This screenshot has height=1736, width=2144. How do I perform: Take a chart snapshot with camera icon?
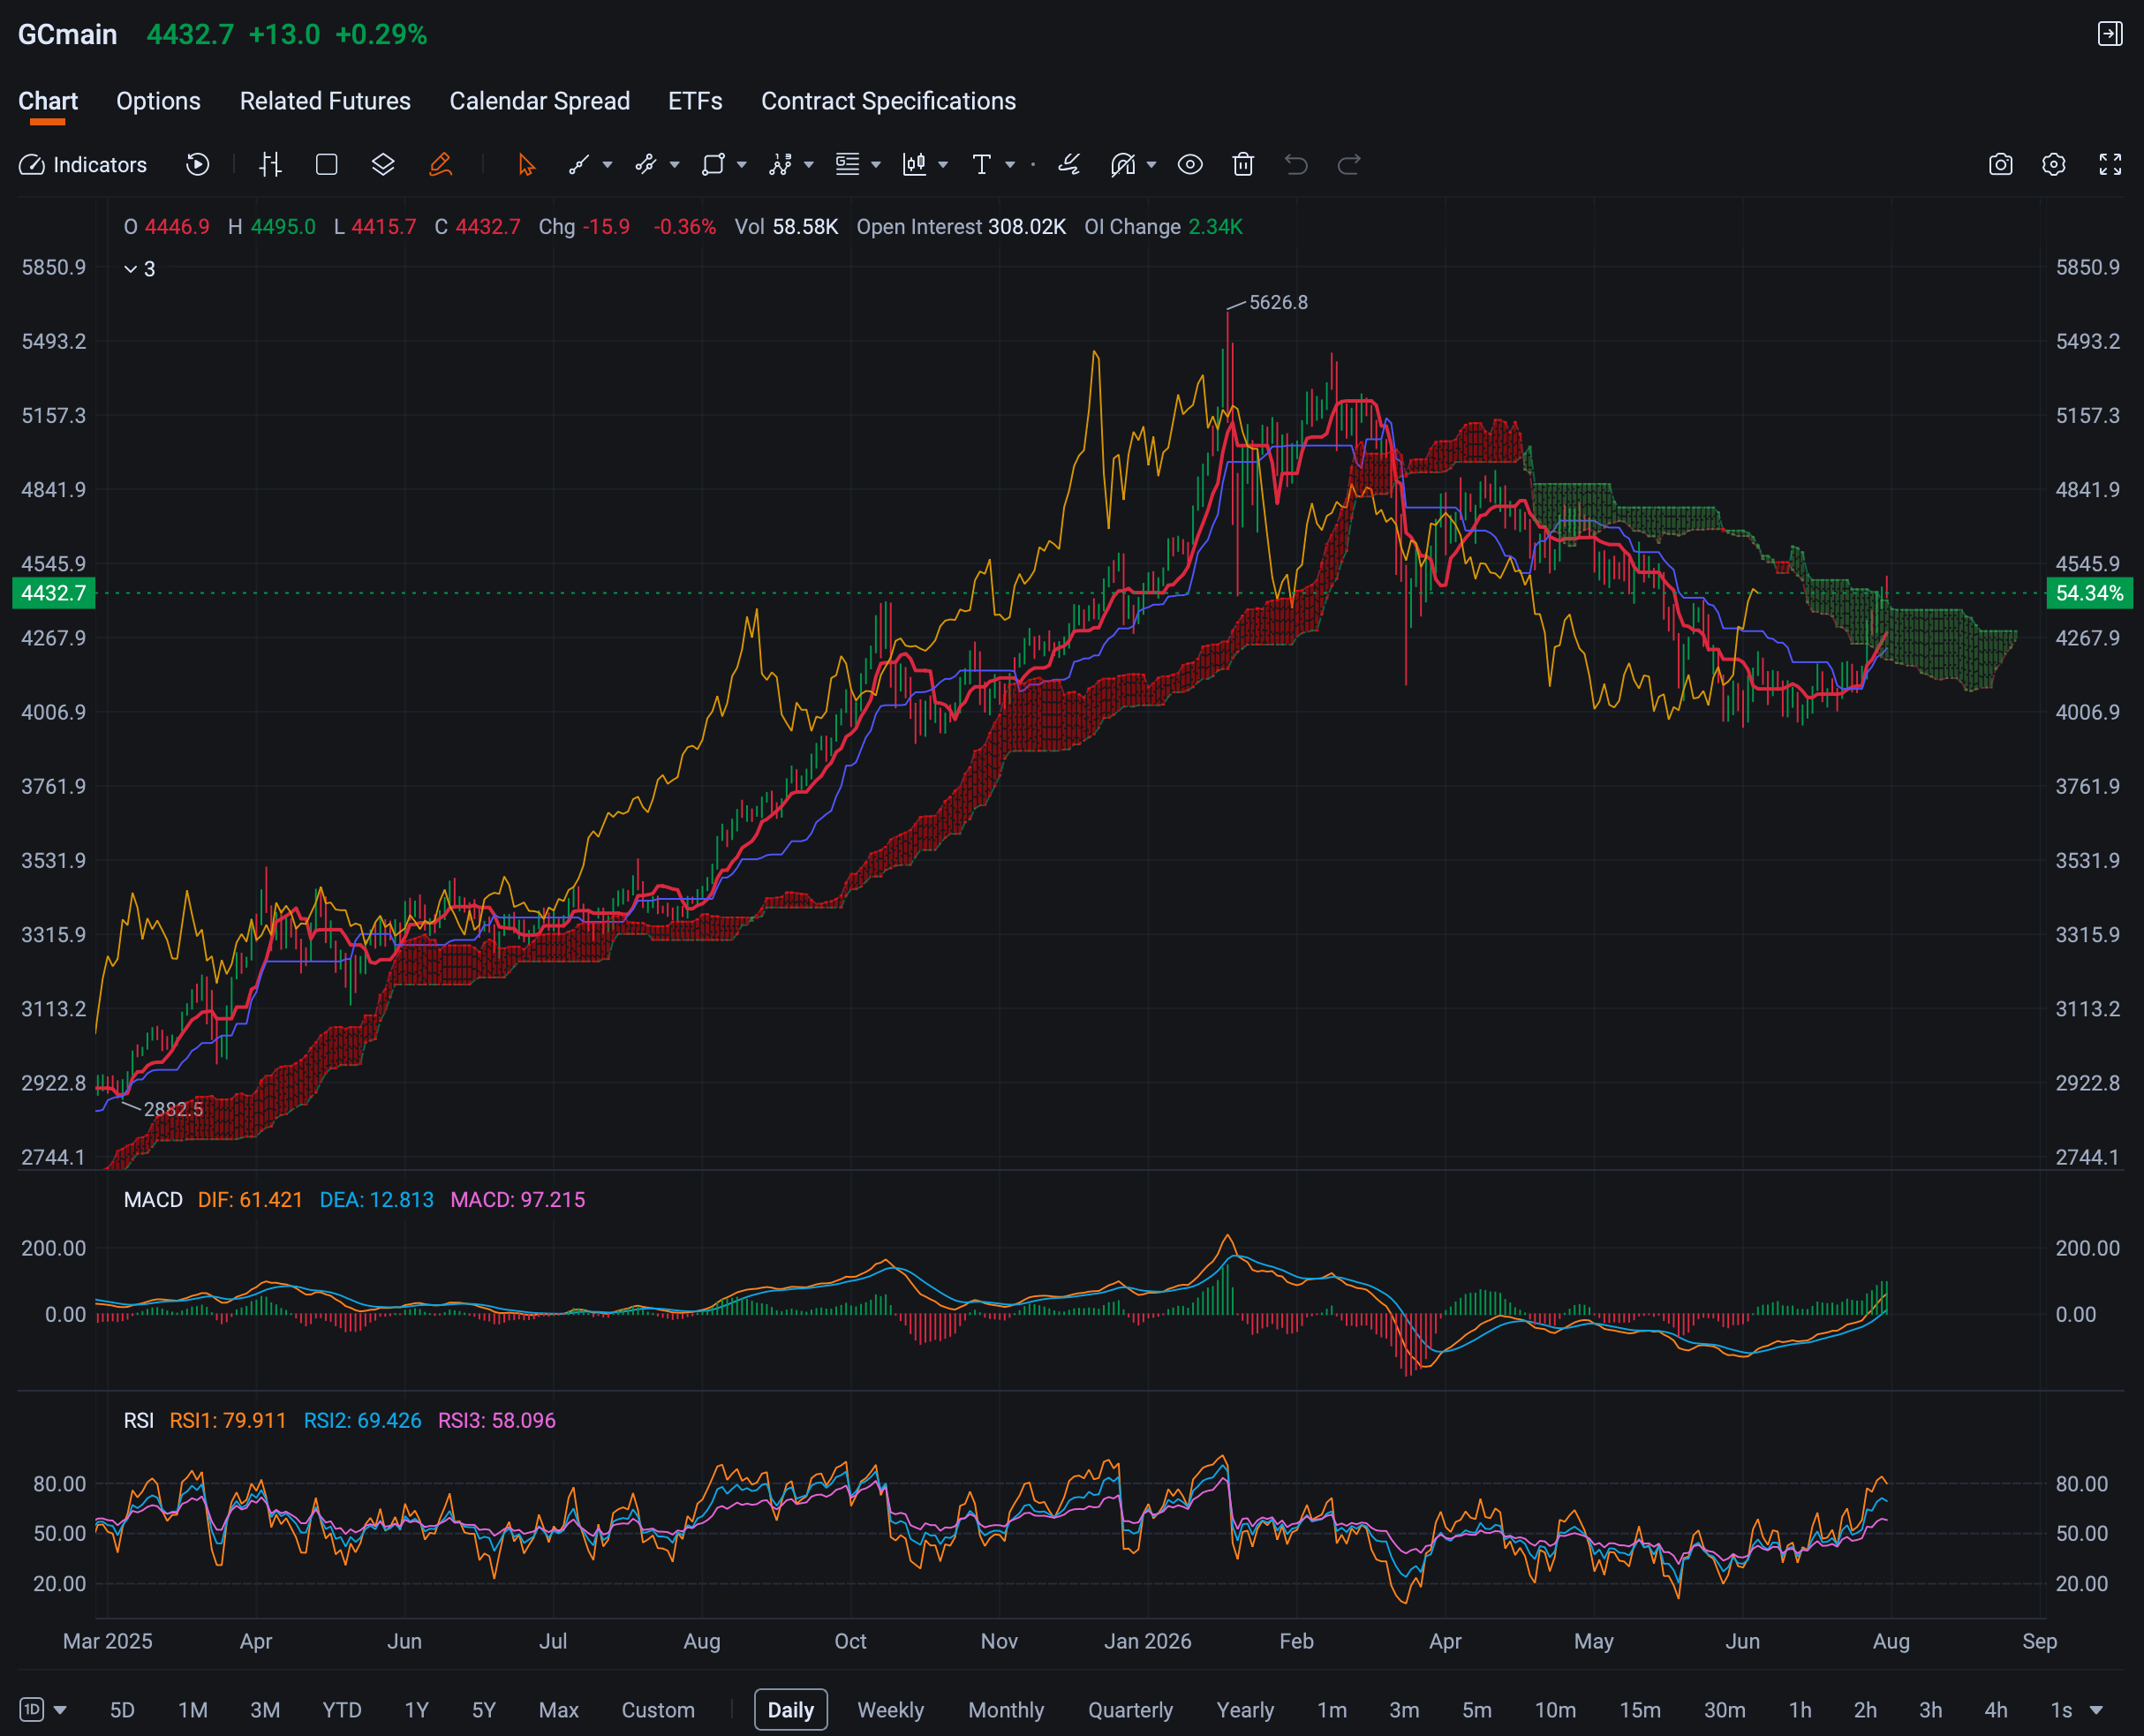(2001, 165)
